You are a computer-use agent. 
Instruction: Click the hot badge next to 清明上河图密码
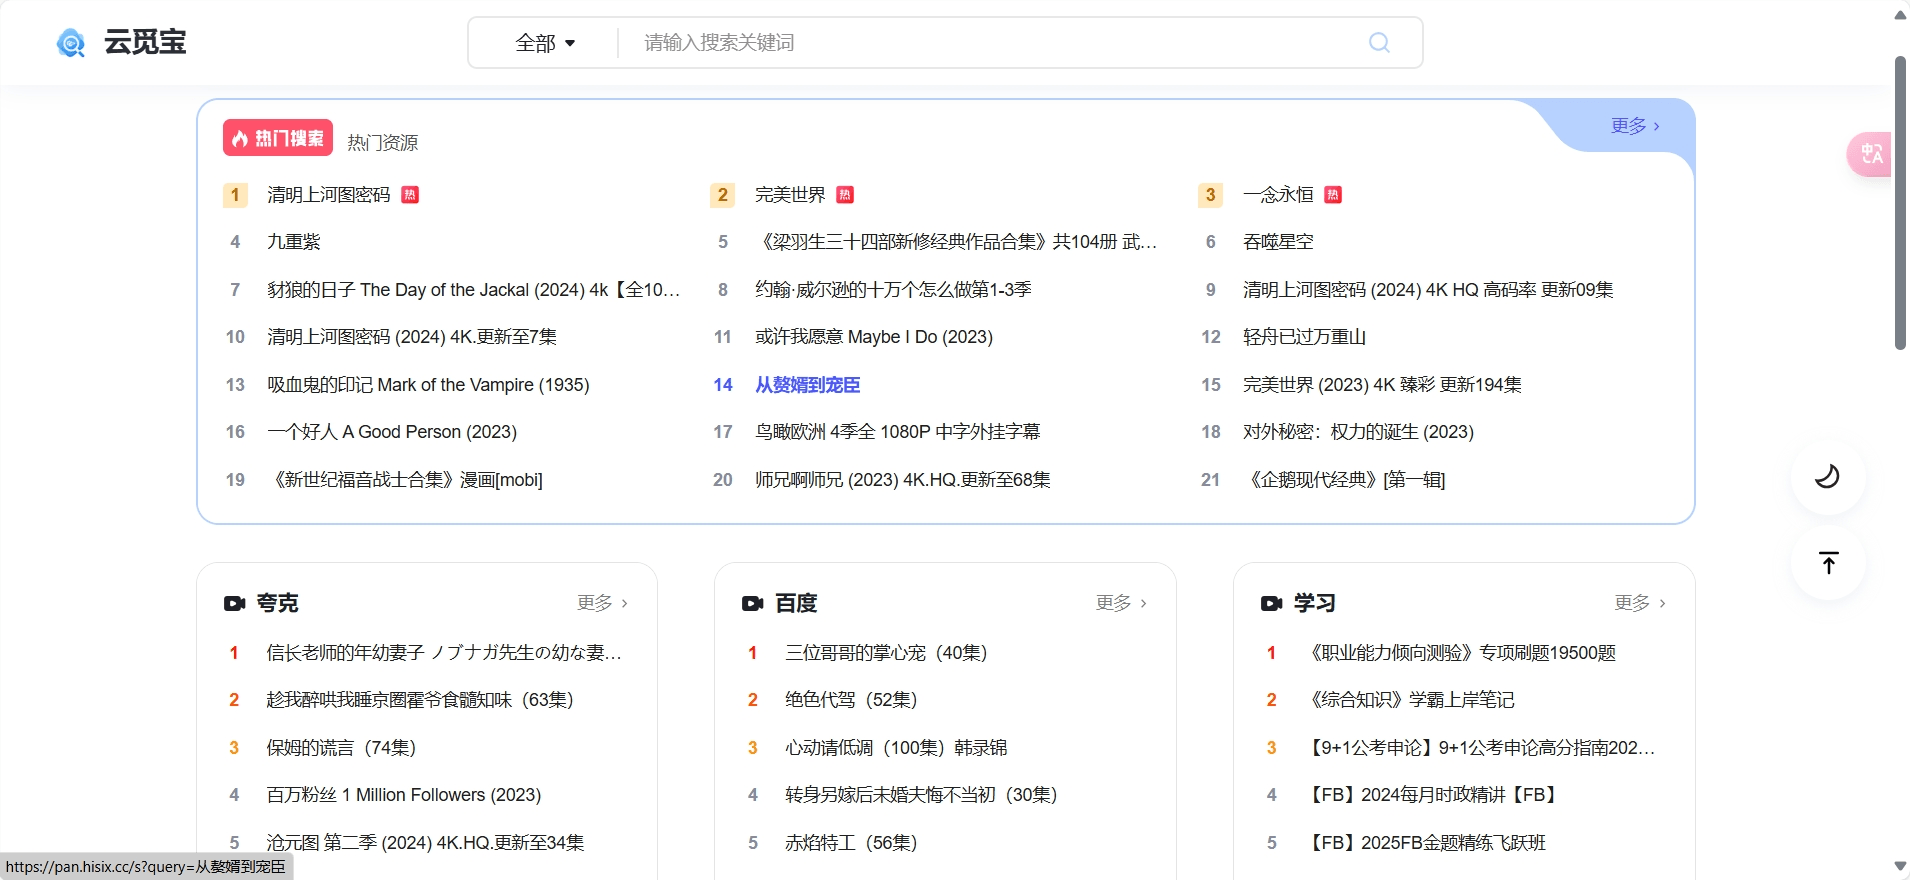pyautogui.click(x=410, y=195)
